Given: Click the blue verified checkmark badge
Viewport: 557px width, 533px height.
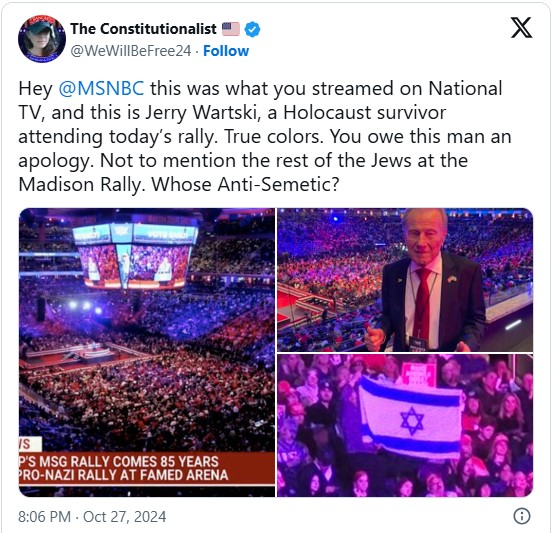Looking at the screenshot, I should click(253, 29).
